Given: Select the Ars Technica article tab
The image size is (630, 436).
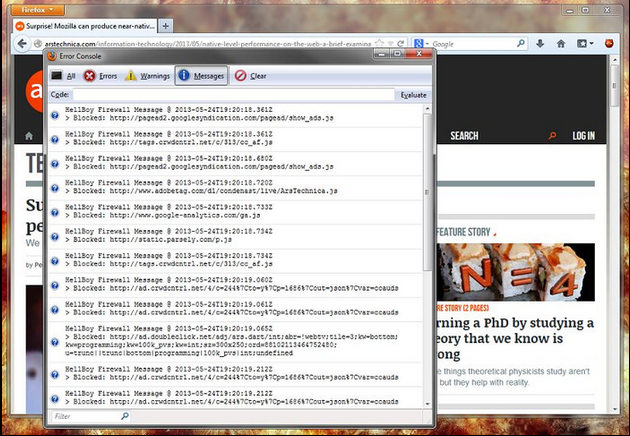Looking at the screenshot, I should point(85,26).
